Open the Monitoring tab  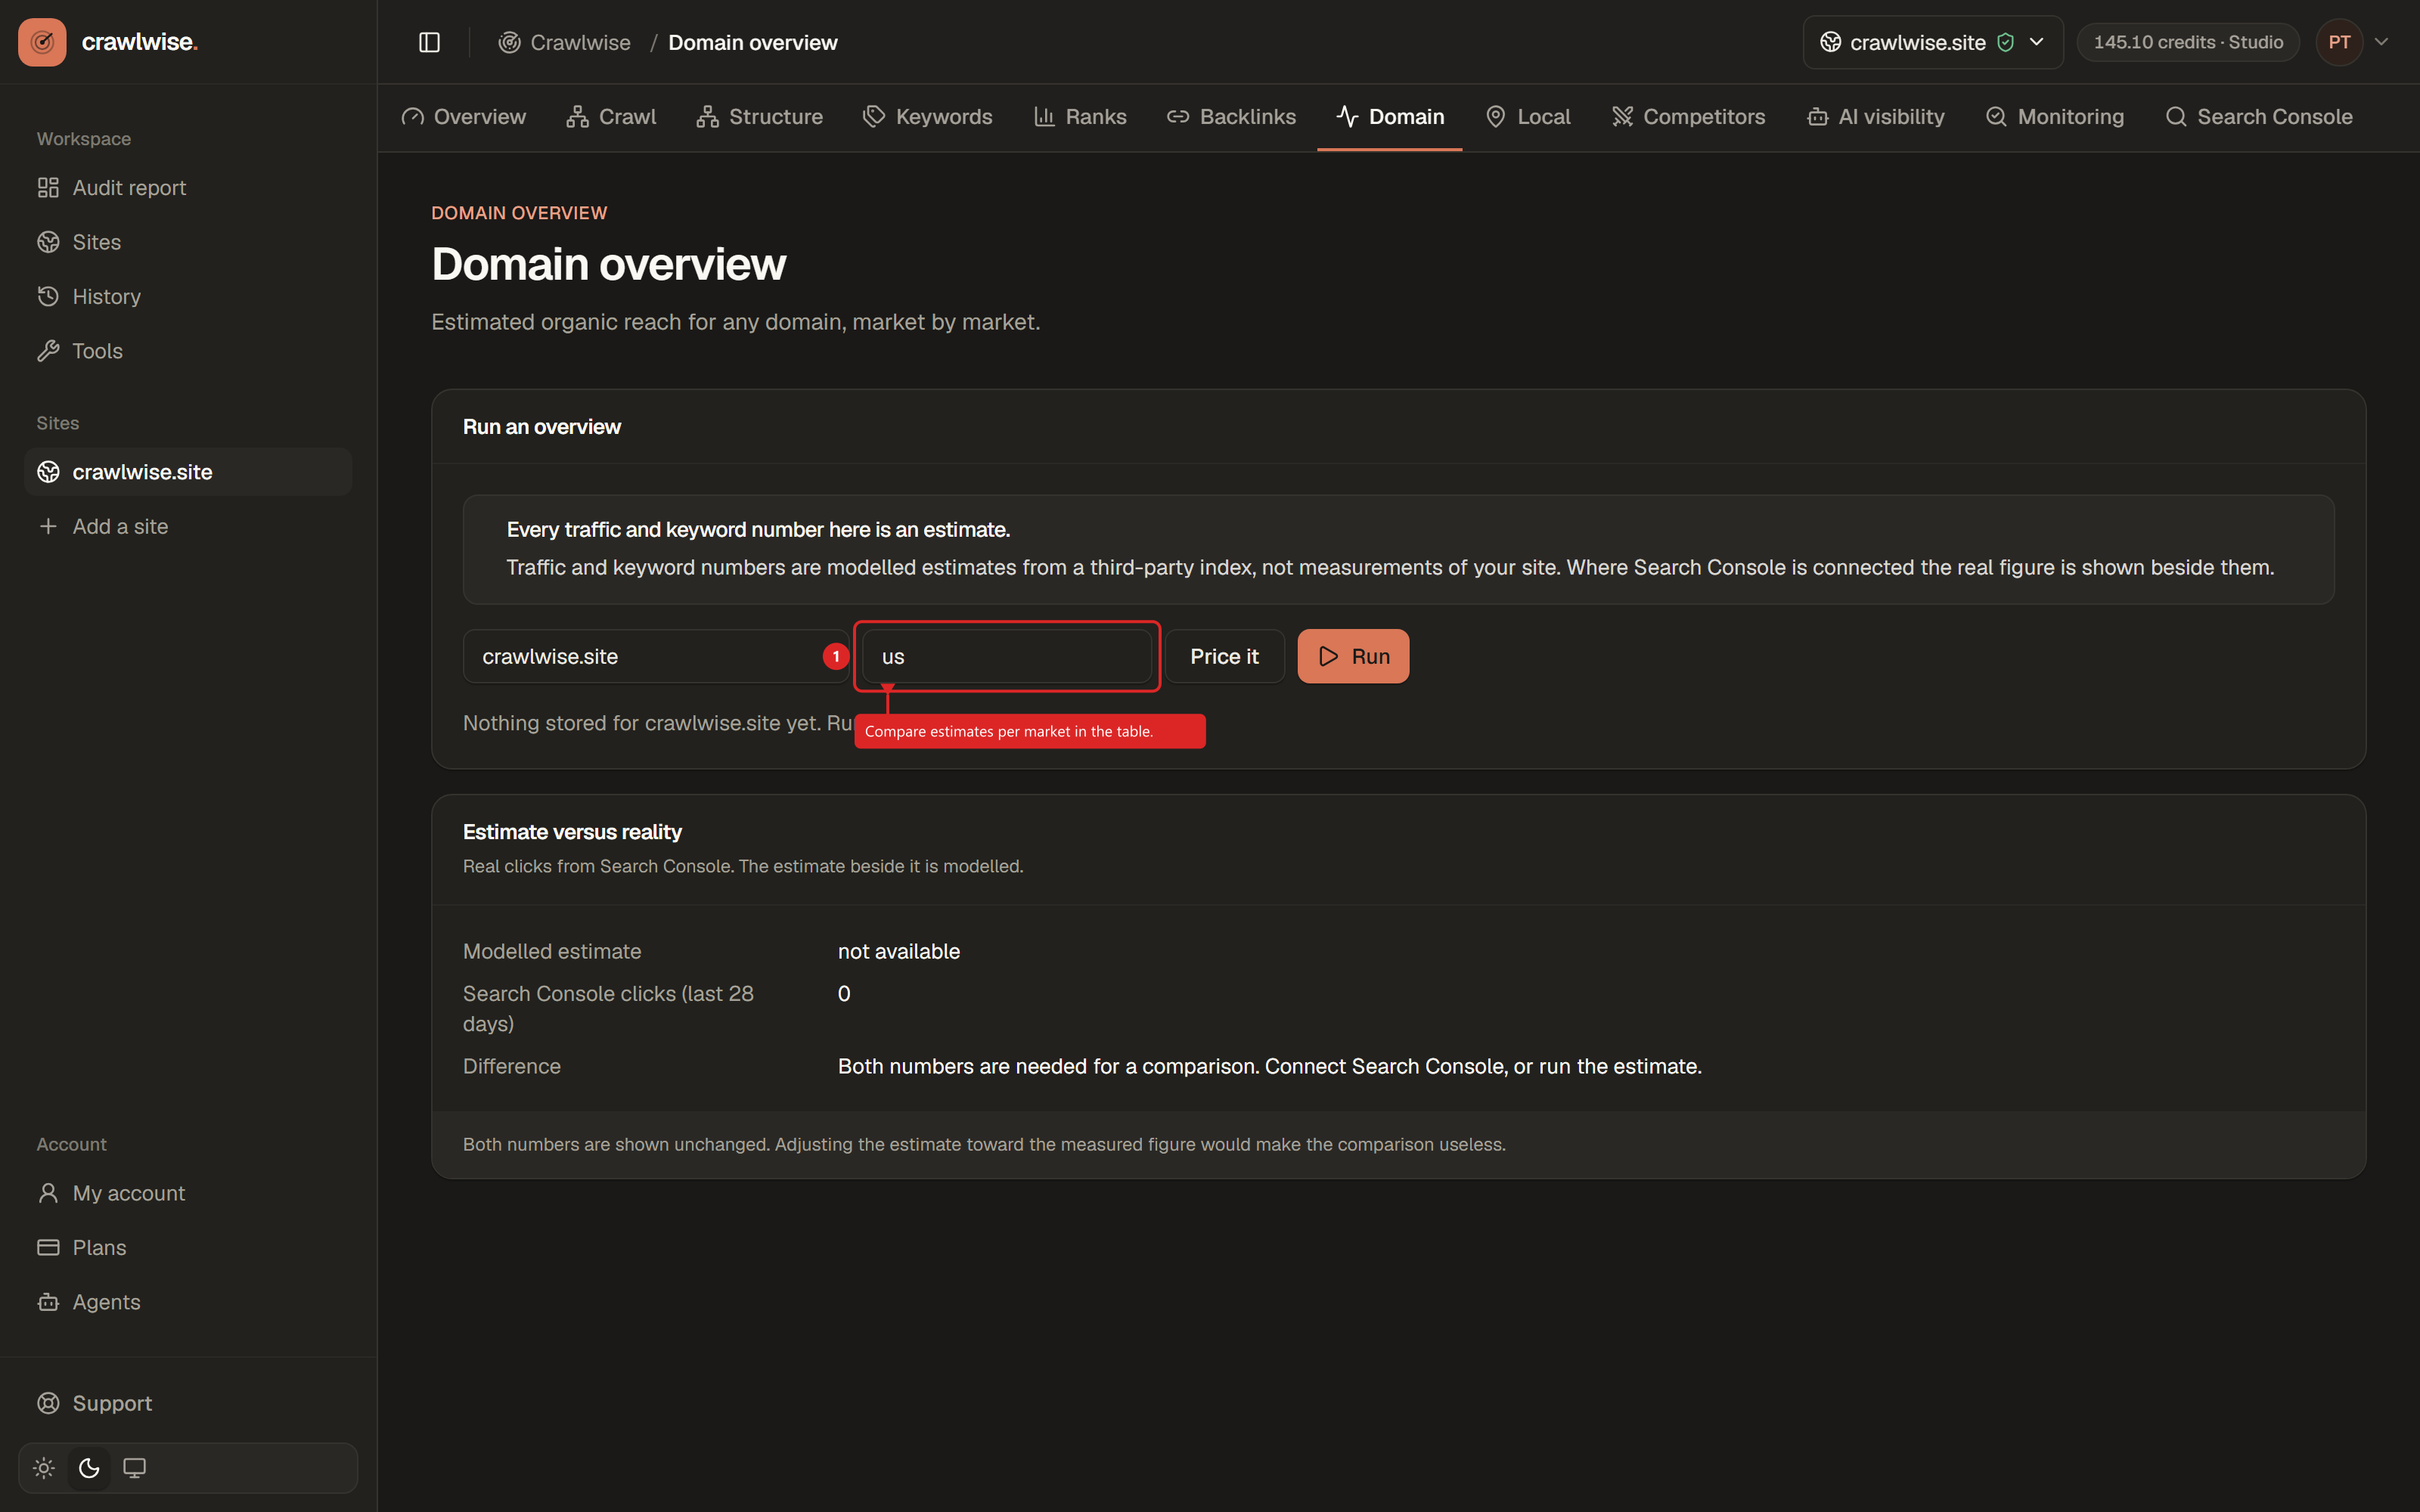click(2054, 117)
